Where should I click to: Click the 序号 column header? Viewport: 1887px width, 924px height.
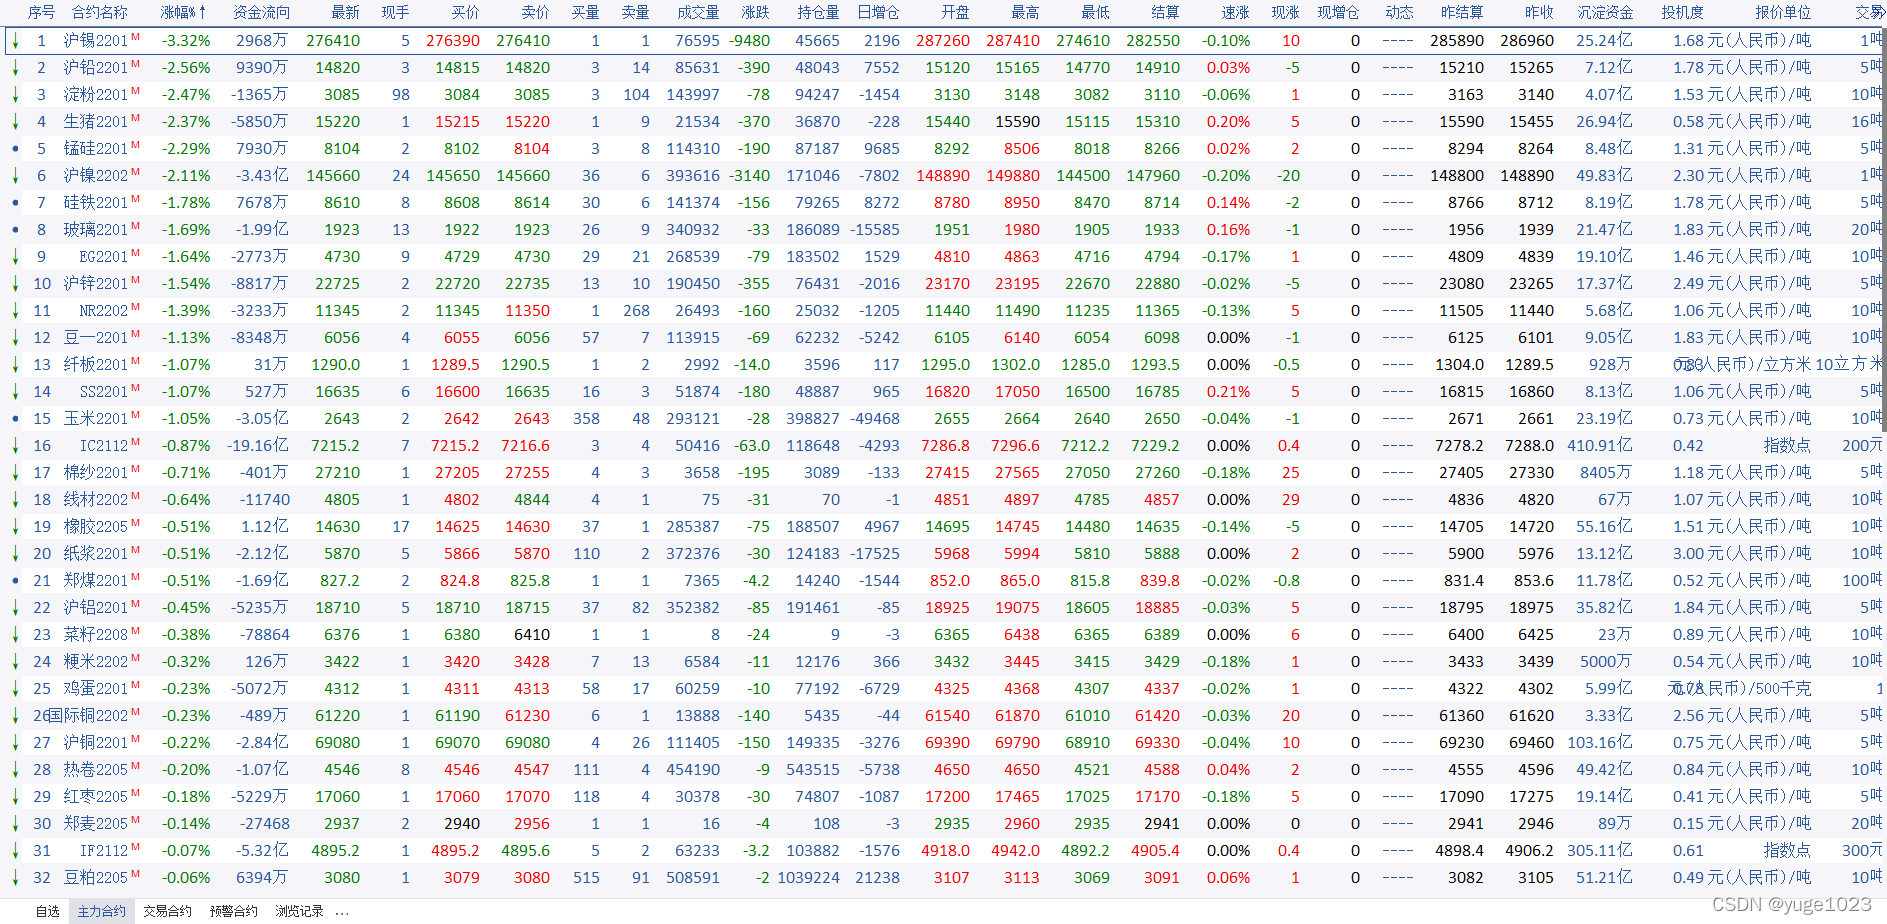(41, 12)
